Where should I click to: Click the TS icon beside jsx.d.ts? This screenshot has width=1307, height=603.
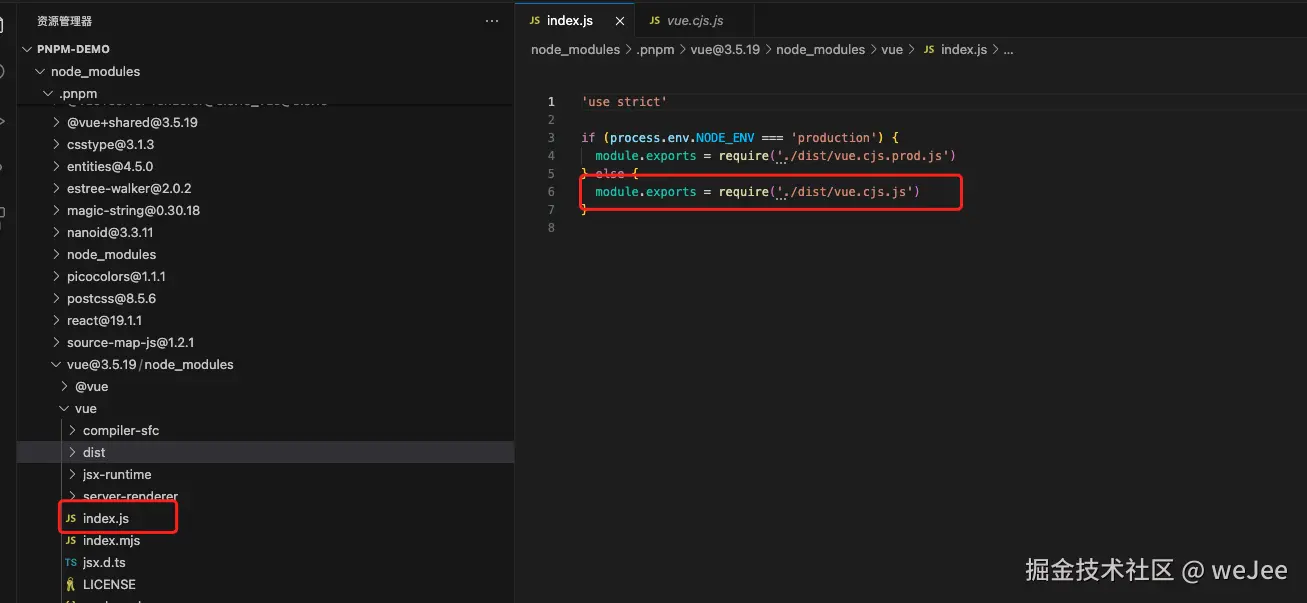[71, 562]
